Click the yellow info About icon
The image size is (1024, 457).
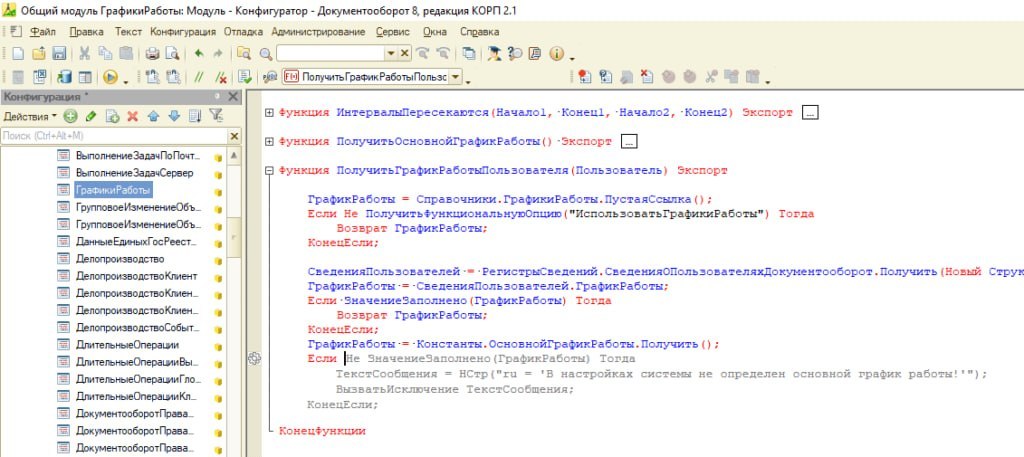pos(556,54)
